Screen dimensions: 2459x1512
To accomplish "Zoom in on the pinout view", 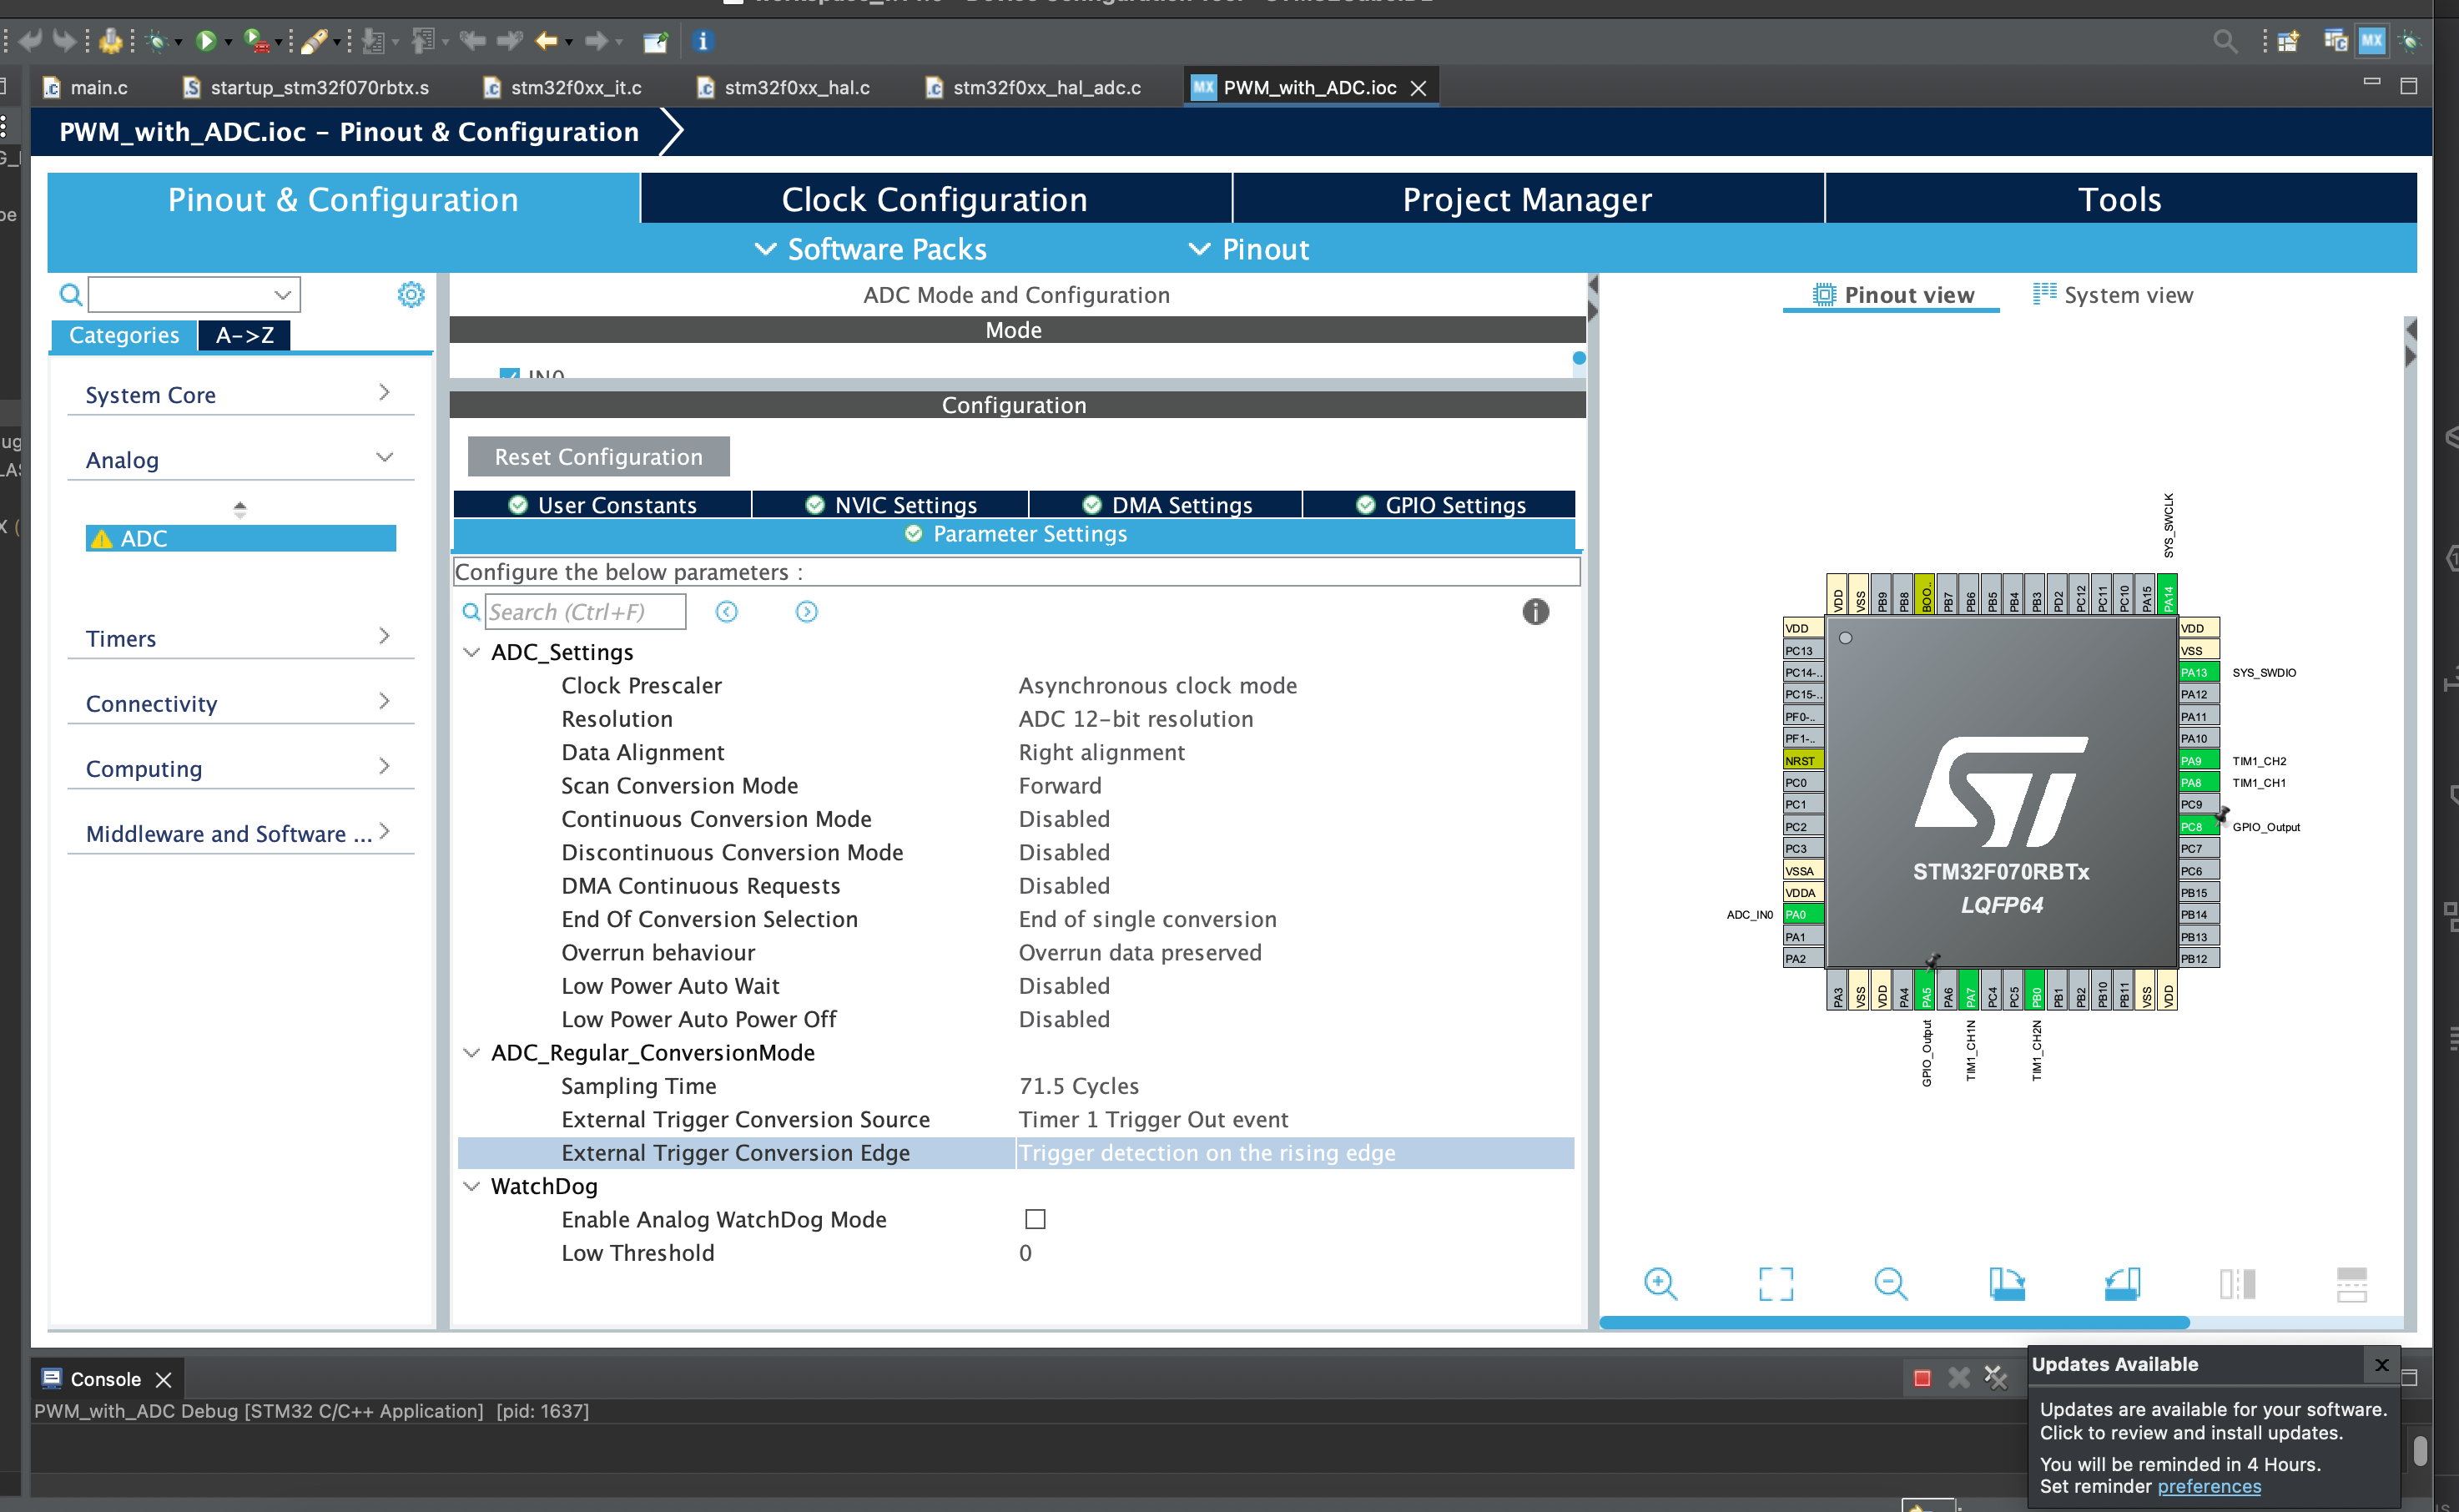I will pyautogui.click(x=1660, y=1283).
